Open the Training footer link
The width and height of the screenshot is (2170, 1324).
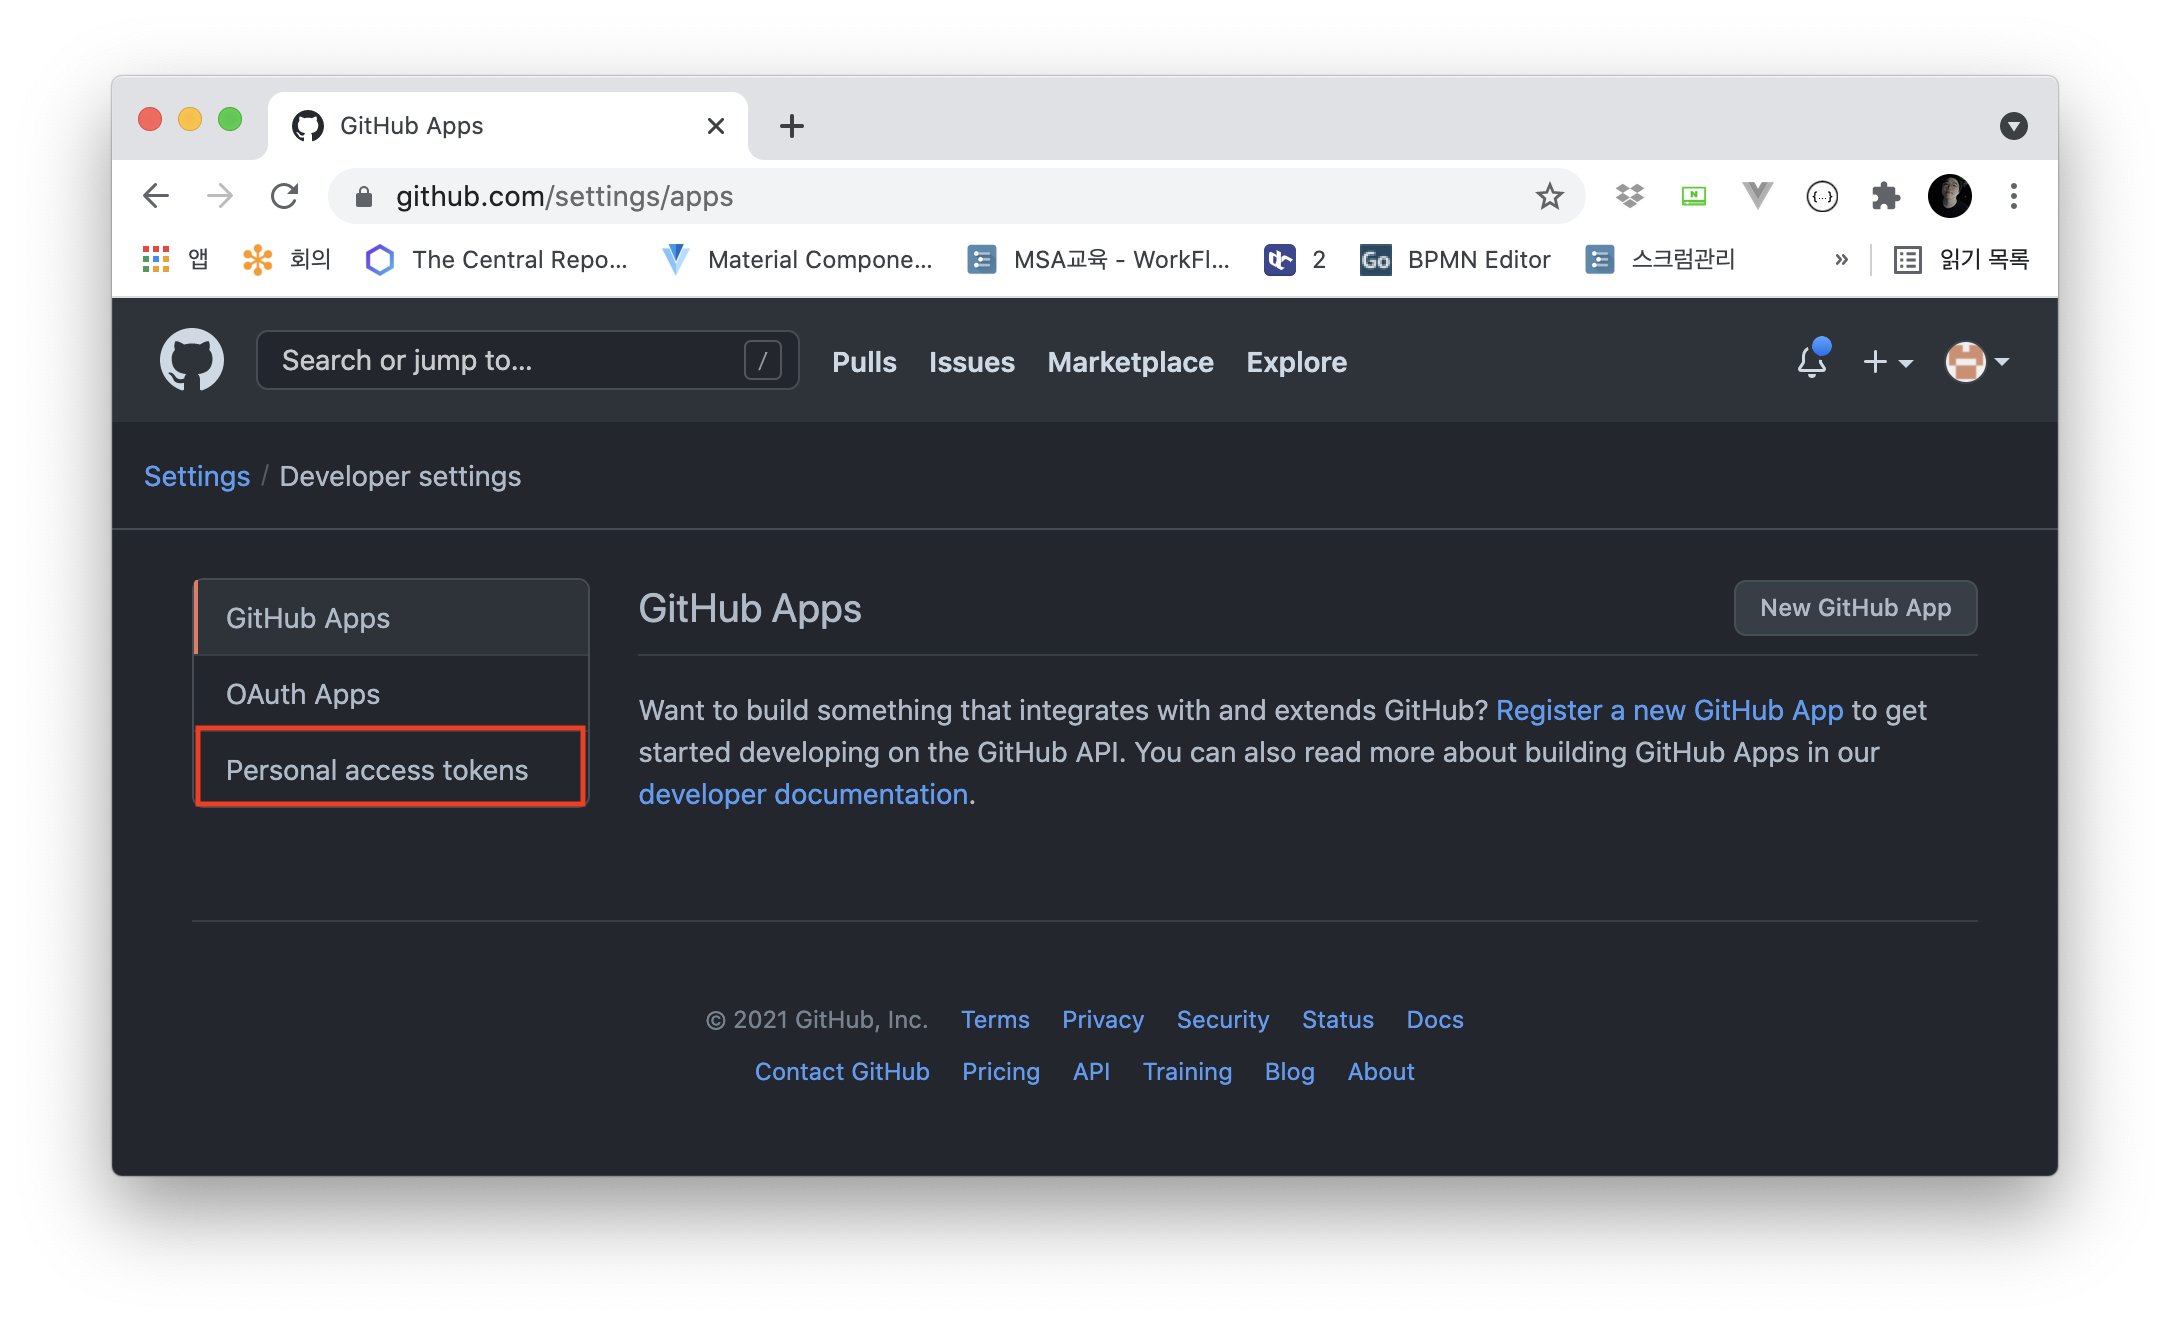coord(1187,1072)
